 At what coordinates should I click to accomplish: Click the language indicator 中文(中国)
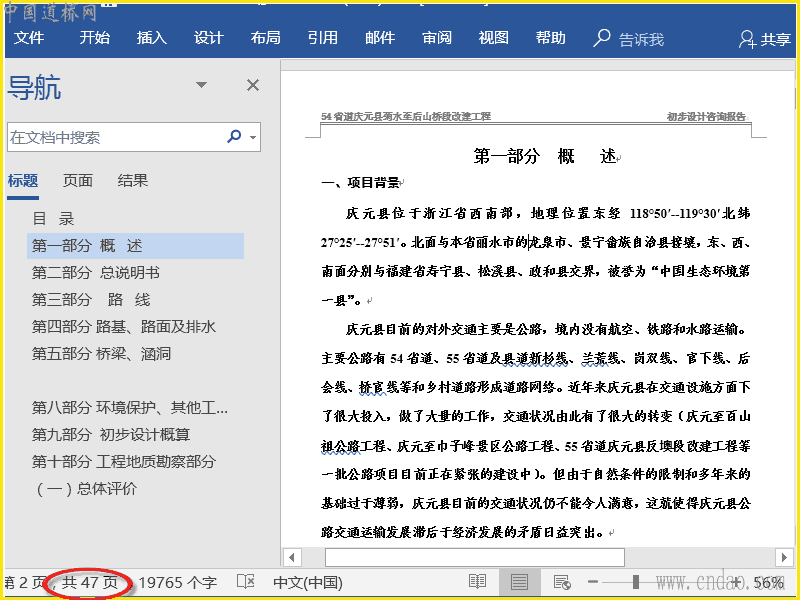pos(308,582)
